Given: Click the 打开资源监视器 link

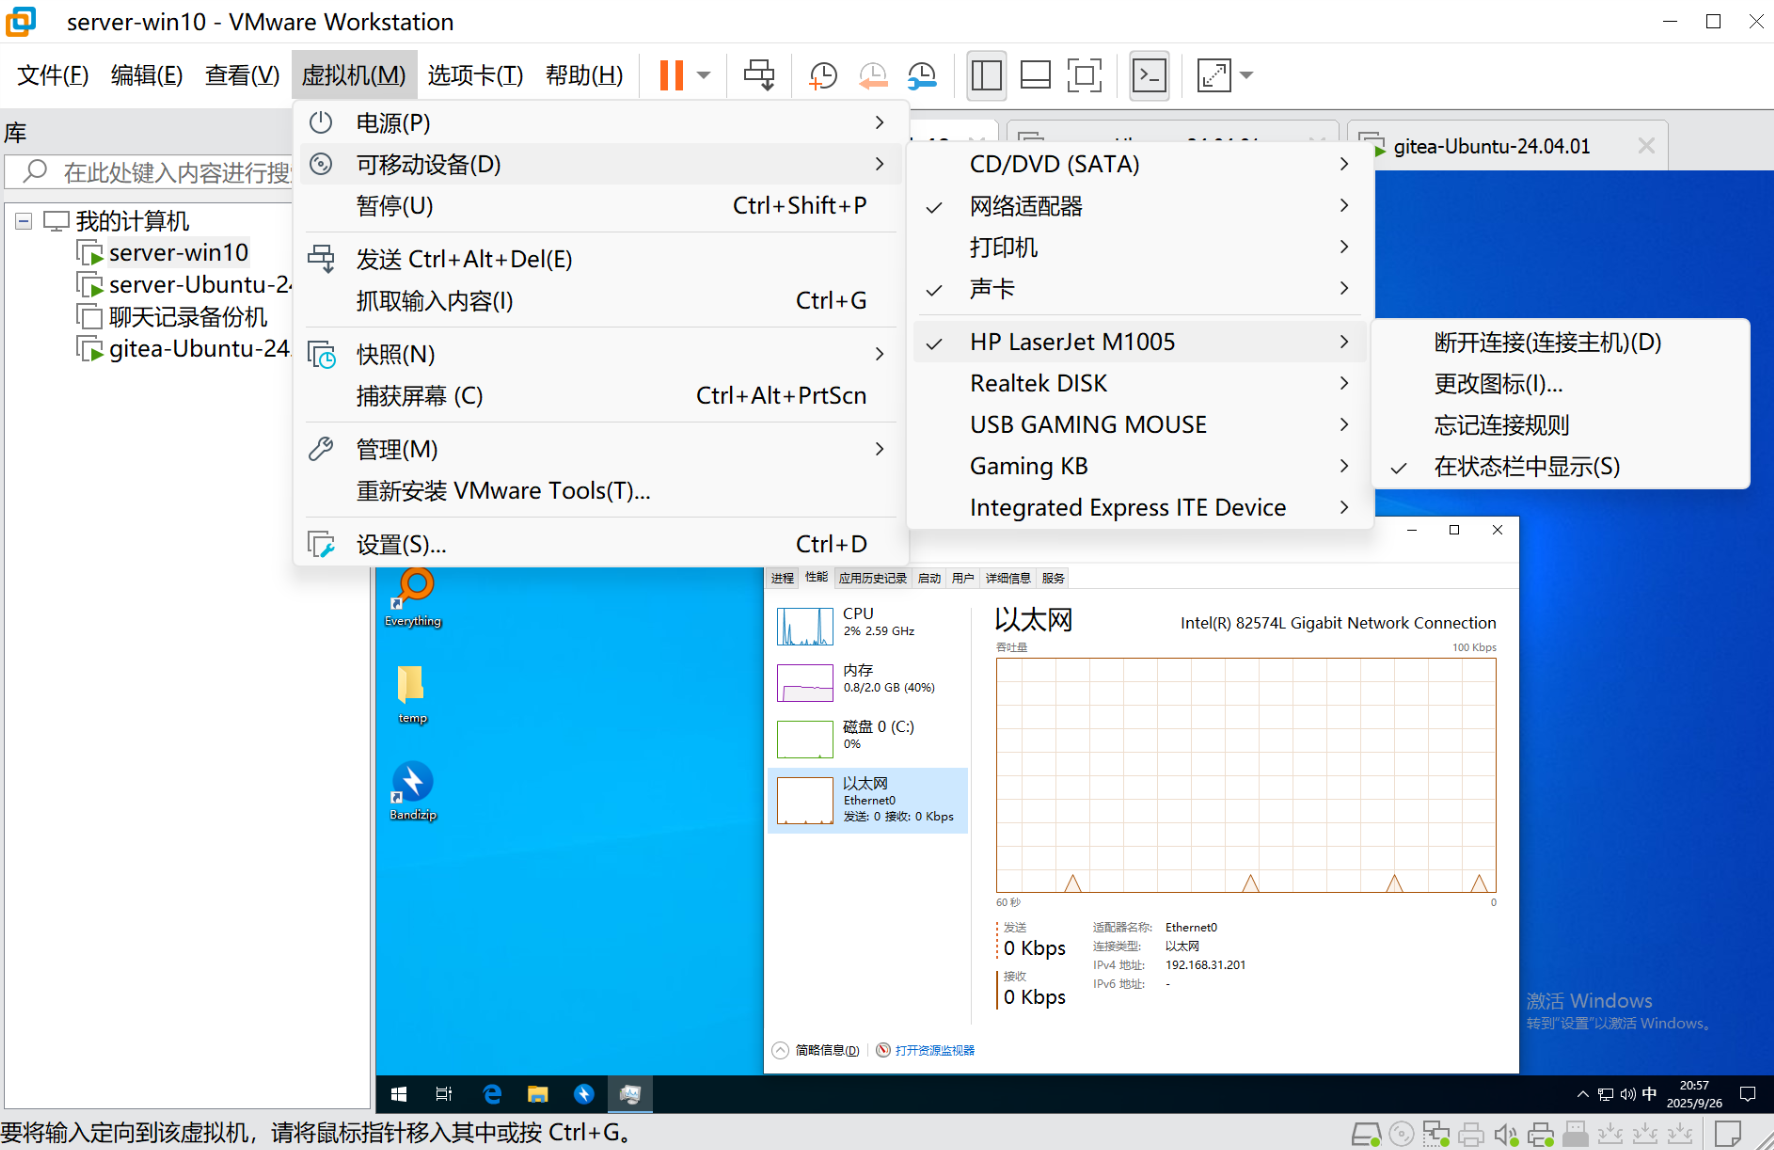Looking at the screenshot, I should (x=934, y=1050).
